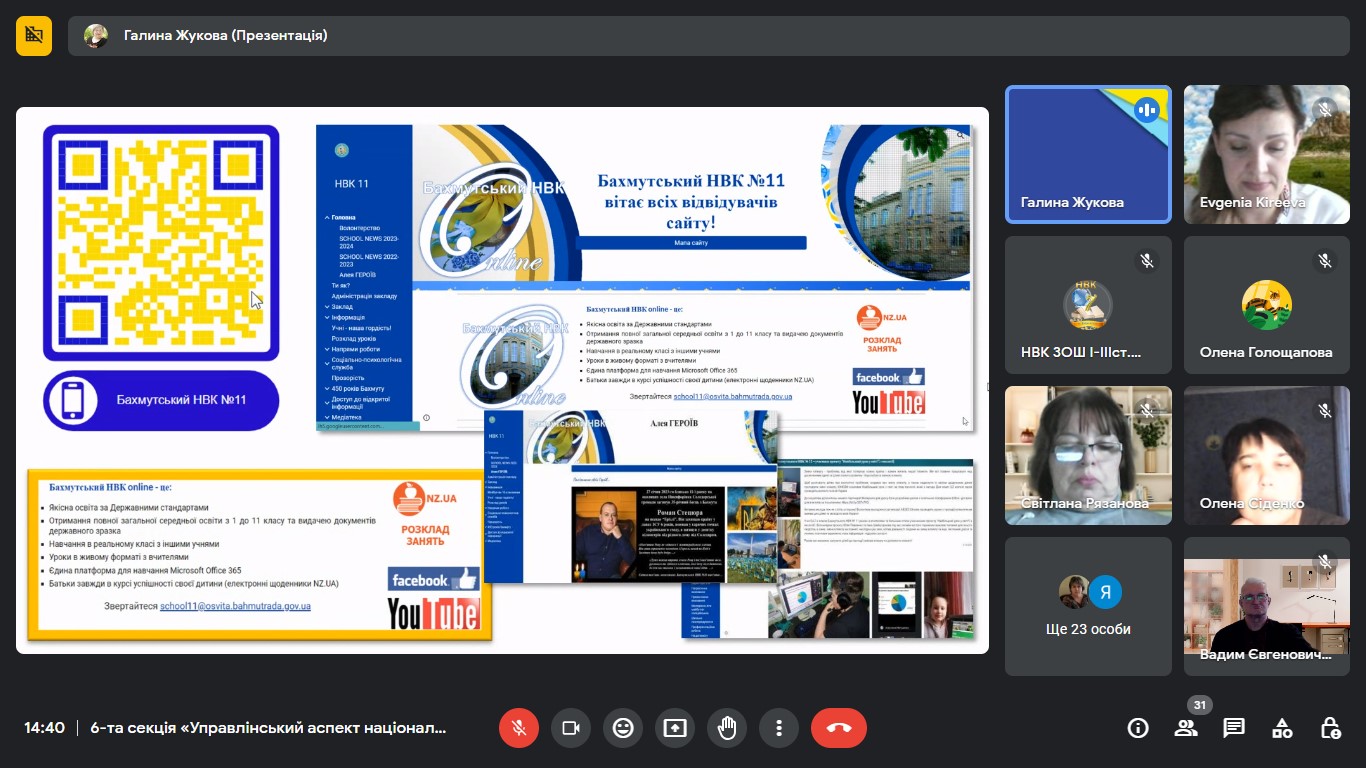
Task: Click muted mic icon on Світлана Рязанова tile
Action: (1146, 411)
